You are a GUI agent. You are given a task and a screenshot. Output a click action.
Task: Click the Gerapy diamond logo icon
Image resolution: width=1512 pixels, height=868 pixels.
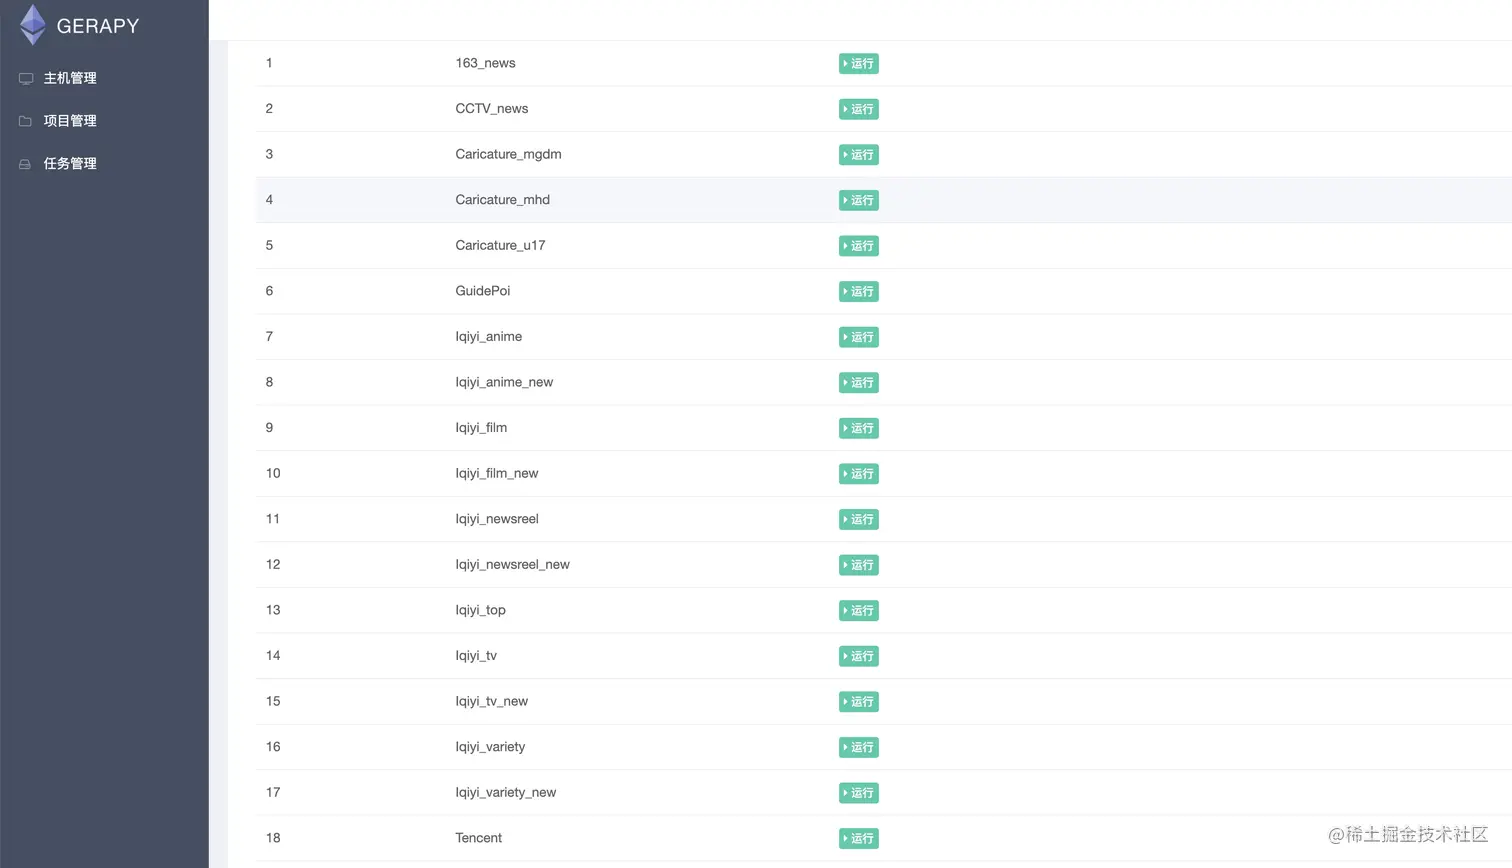[33, 25]
